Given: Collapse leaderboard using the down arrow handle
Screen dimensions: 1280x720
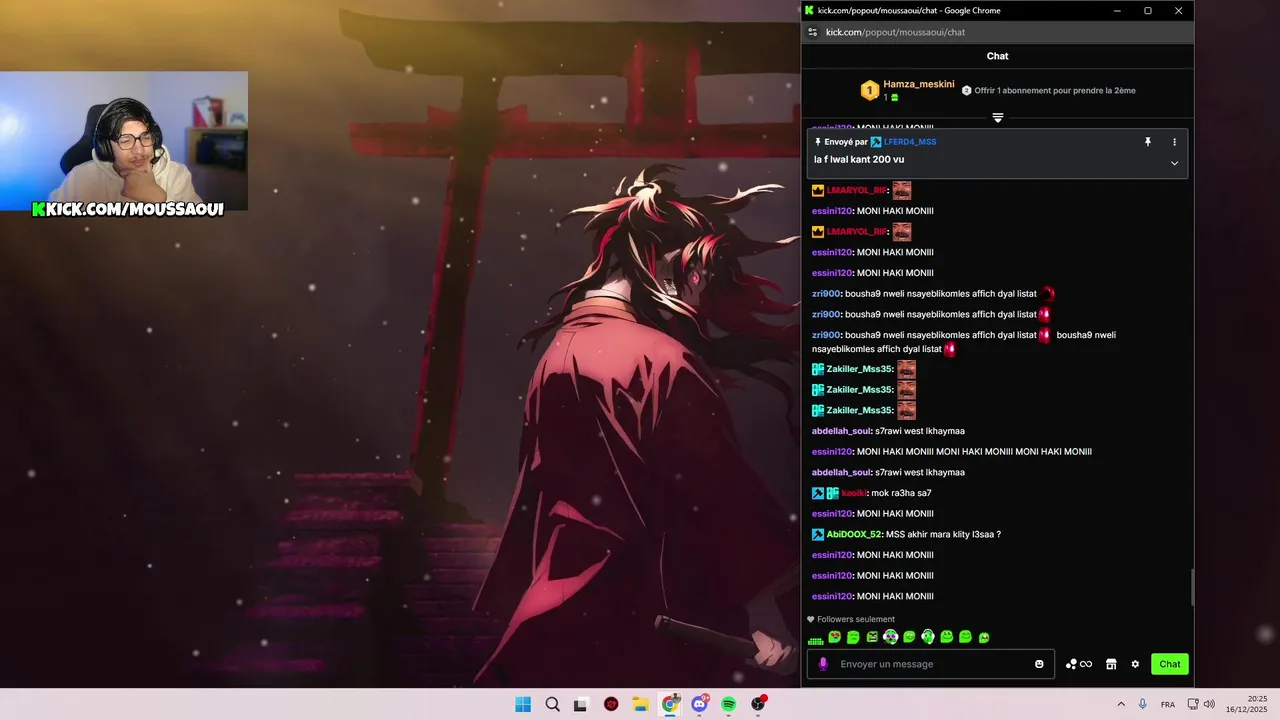Looking at the screenshot, I should [x=998, y=118].
